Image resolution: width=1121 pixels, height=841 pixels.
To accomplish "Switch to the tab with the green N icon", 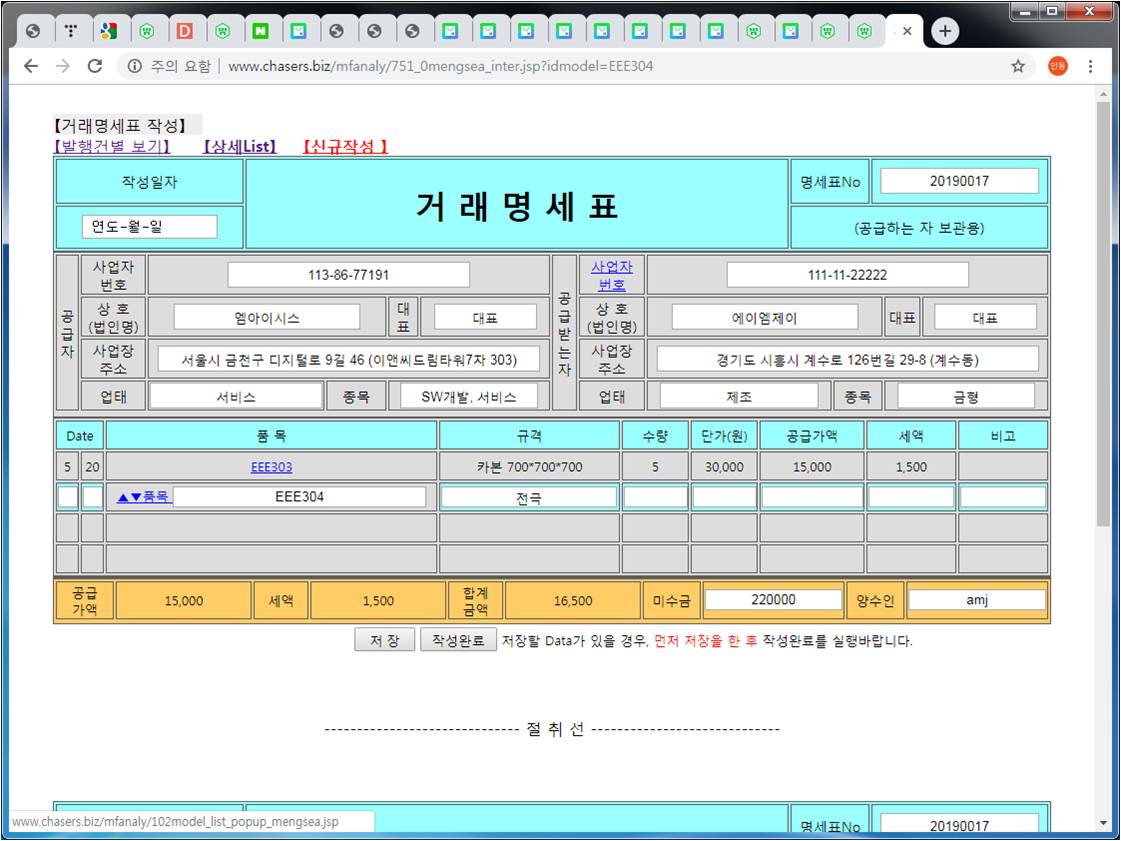I will tap(260, 31).
